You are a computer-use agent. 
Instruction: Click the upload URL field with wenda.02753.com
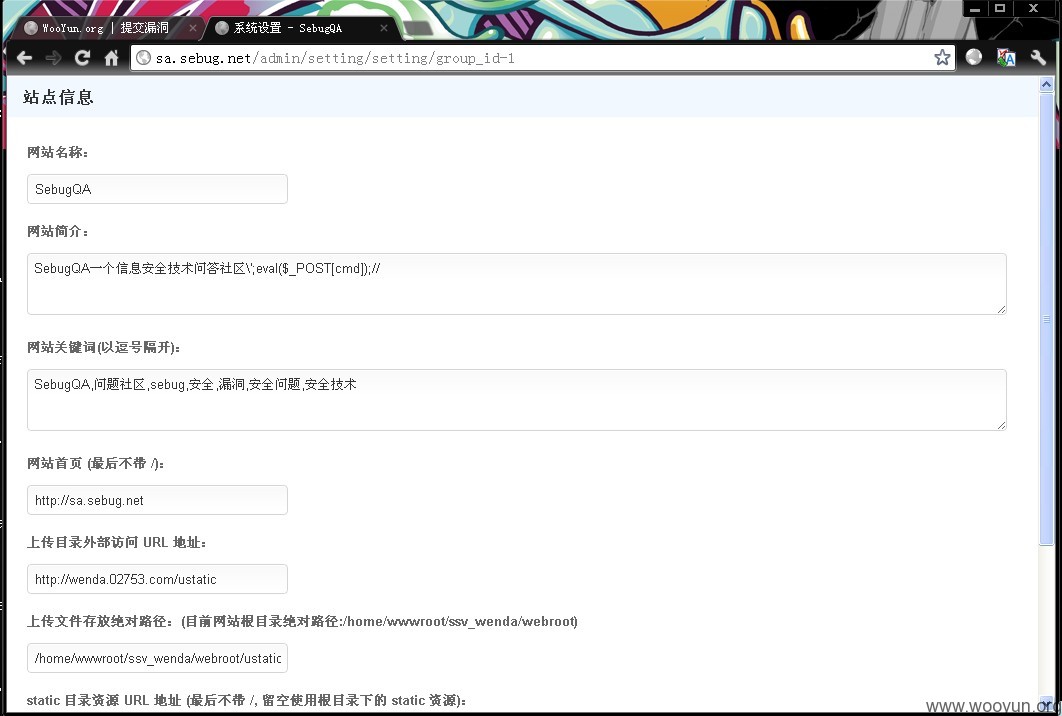157,579
